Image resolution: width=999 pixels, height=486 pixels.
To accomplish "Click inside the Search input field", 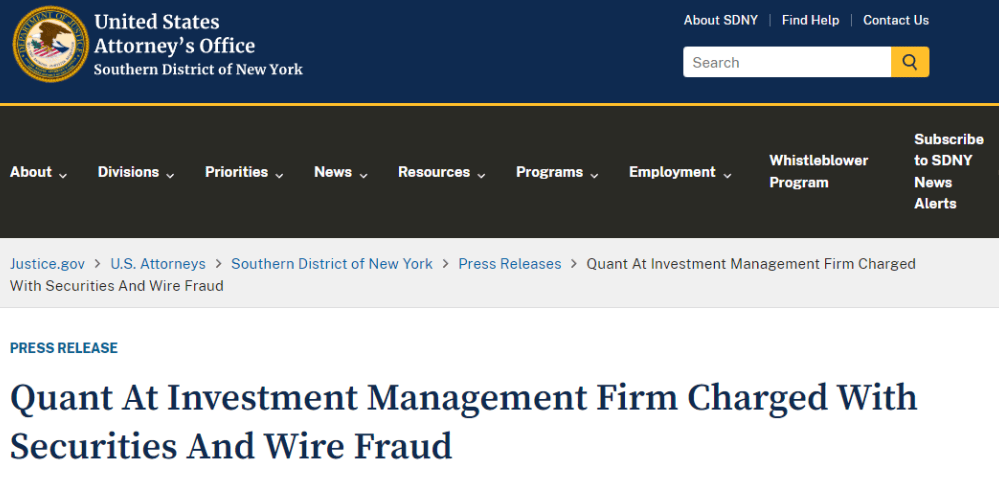I will tap(786, 62).
